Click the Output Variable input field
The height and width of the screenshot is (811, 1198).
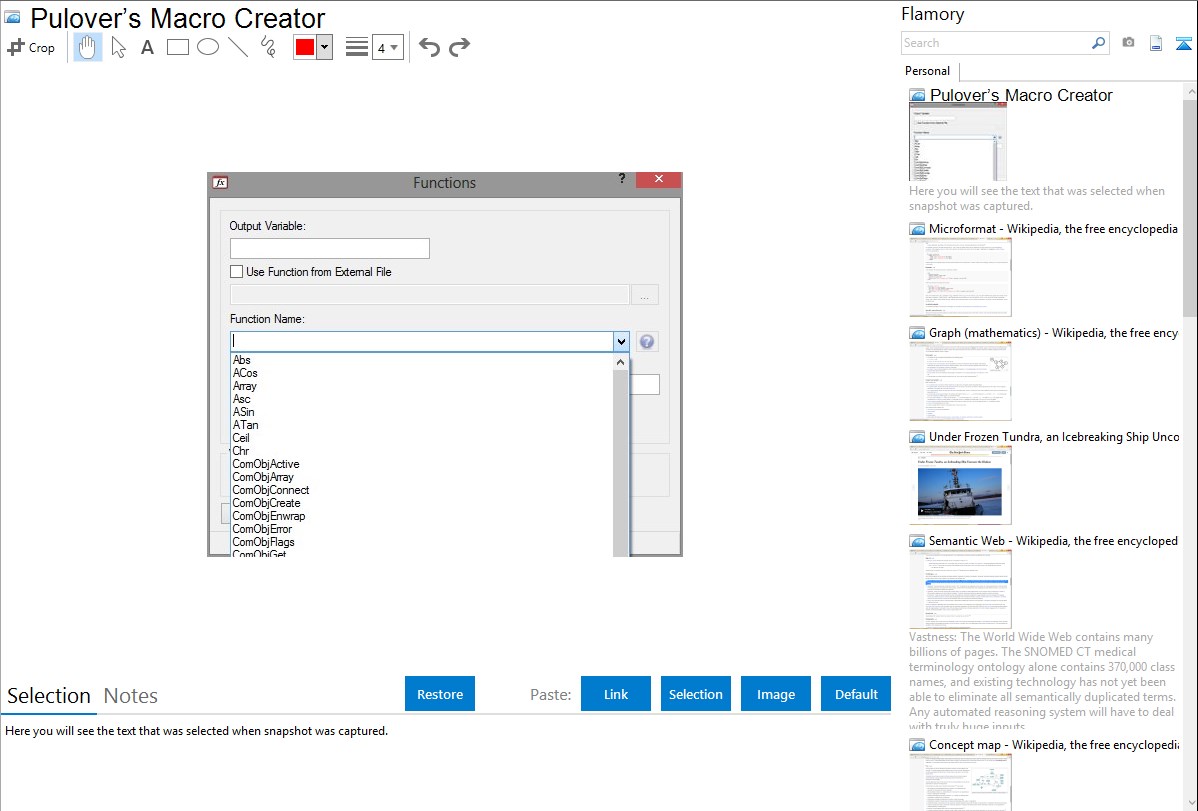(x=329, y=248)
